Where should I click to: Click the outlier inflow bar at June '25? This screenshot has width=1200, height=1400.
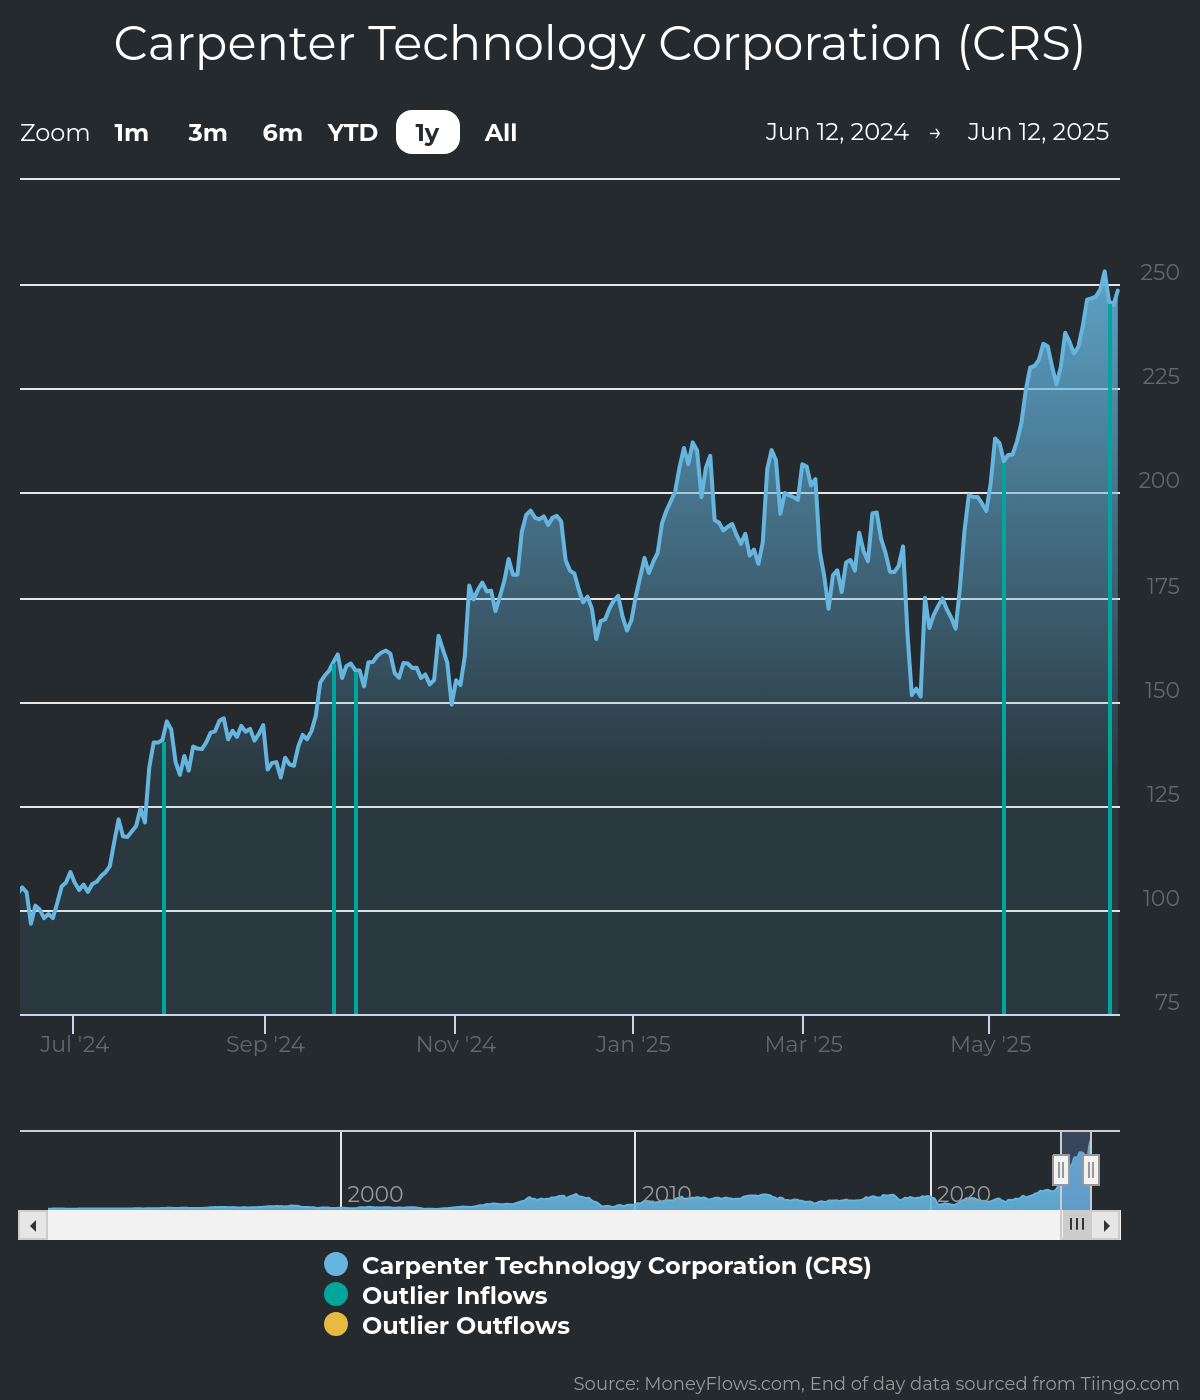click(x=1110, y=657)
